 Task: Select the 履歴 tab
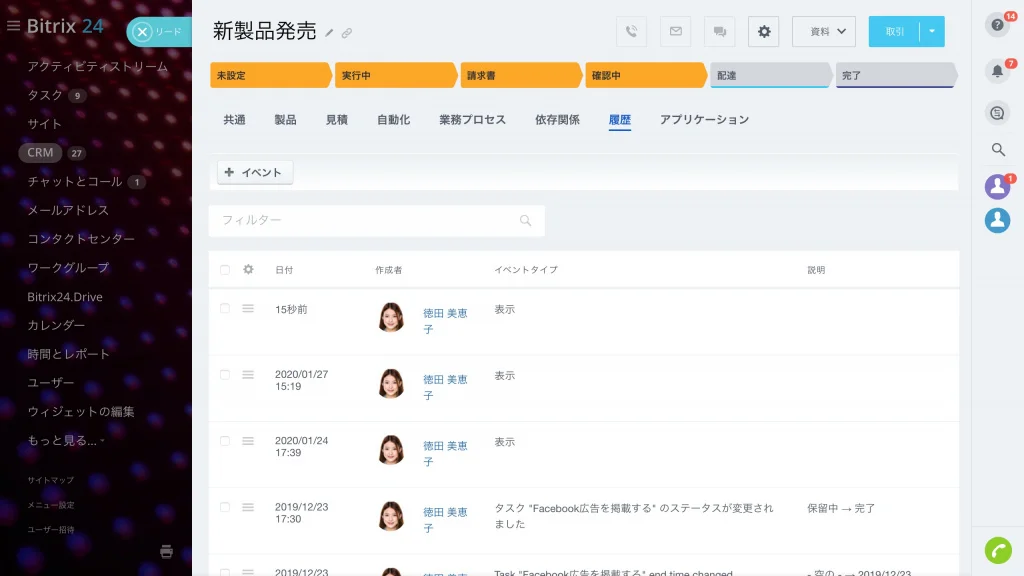click(x=620, y=120)
